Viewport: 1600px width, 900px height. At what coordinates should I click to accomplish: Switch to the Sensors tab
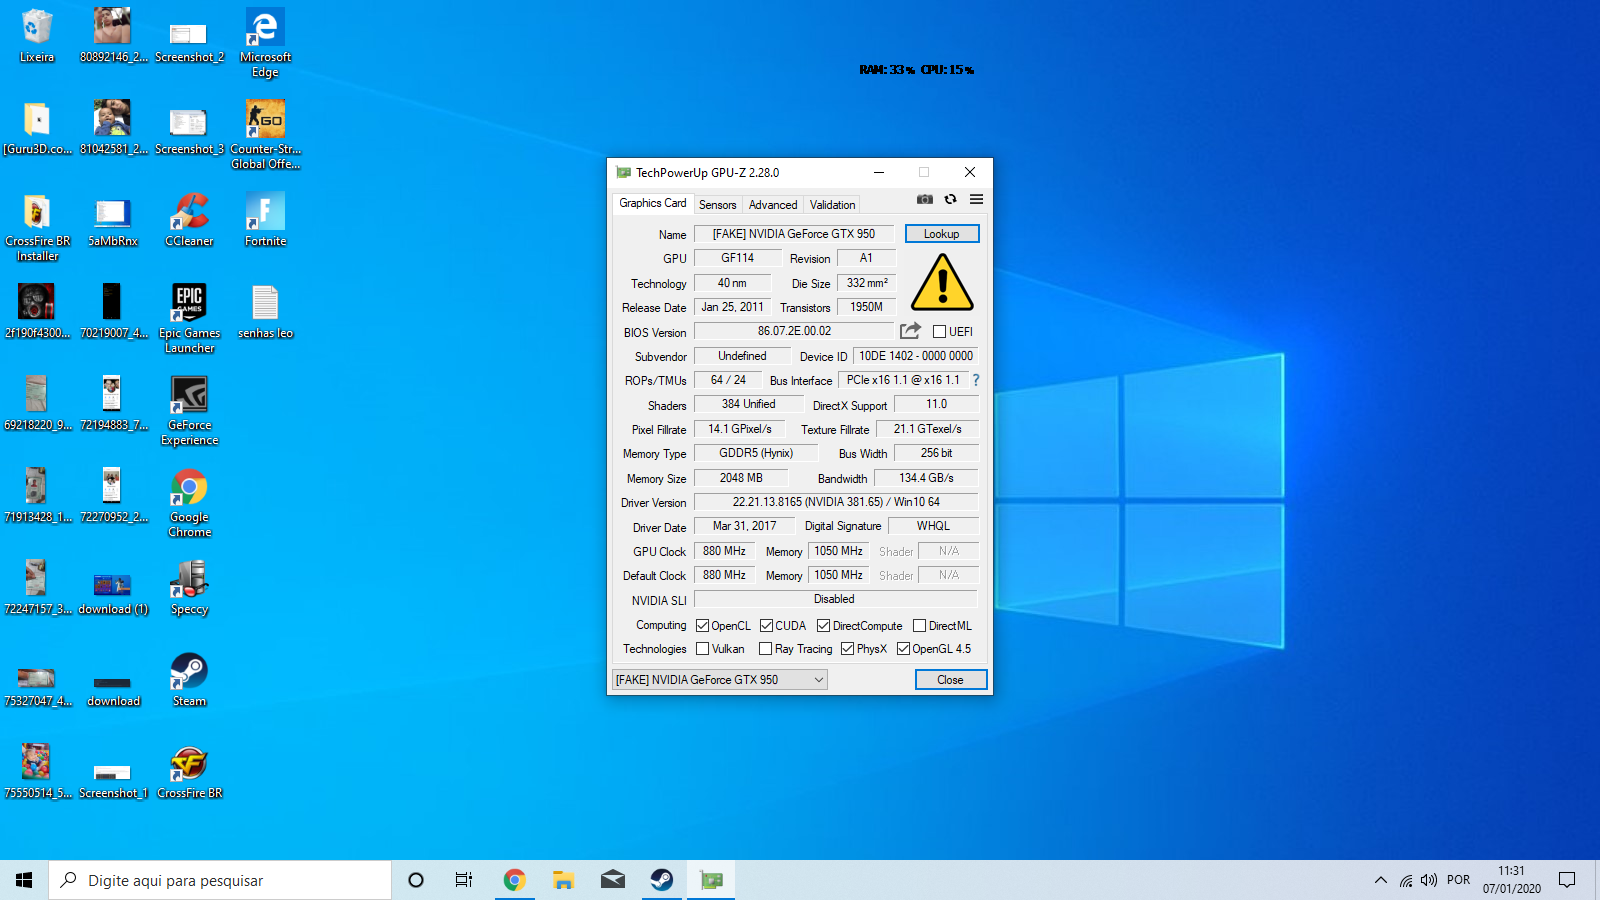(x=717, y=205)
